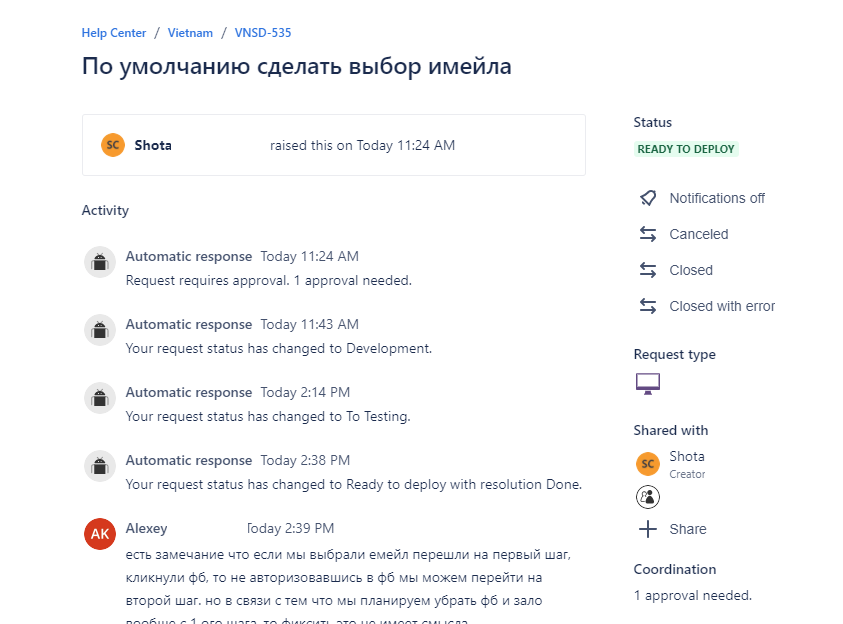Screen dimensions: 843x624
Task: Click bot avatar for 2:38 PM automatic response
Action: tap(100, 466)
